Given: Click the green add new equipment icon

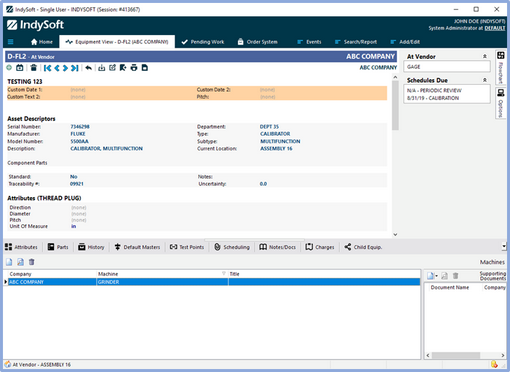Looking at the screenshot, I should click(9, 68).
